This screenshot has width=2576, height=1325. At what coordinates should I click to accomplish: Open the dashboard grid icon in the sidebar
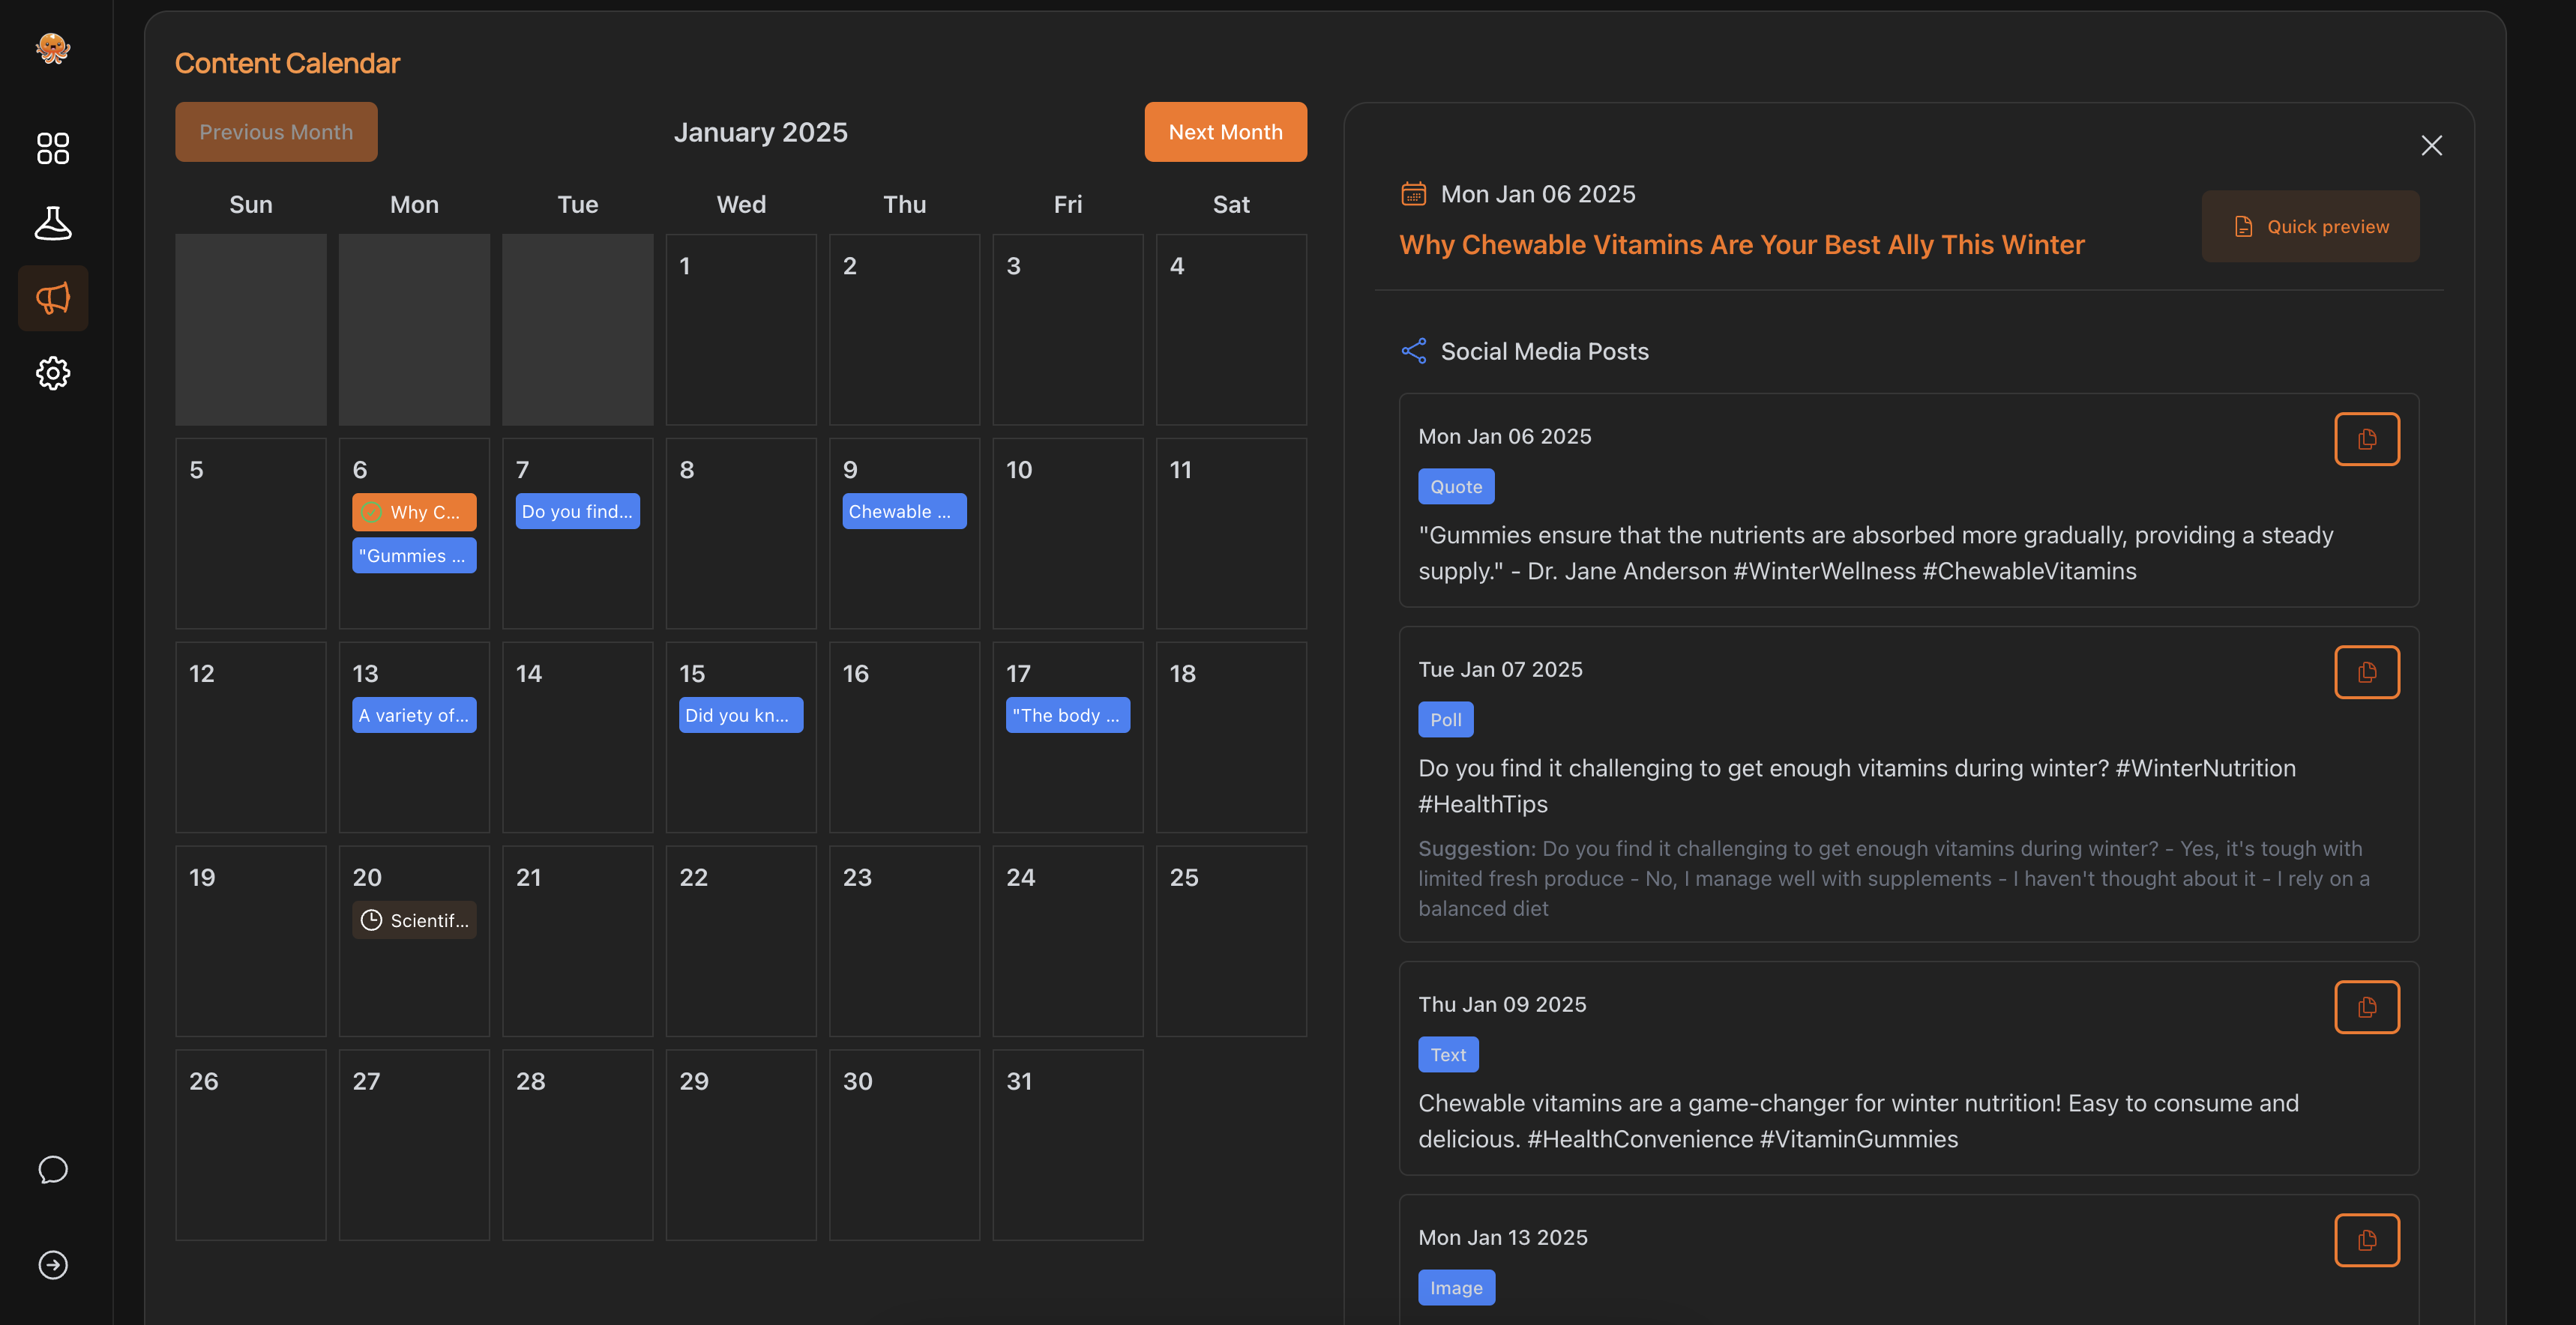[x=52, y=148]
